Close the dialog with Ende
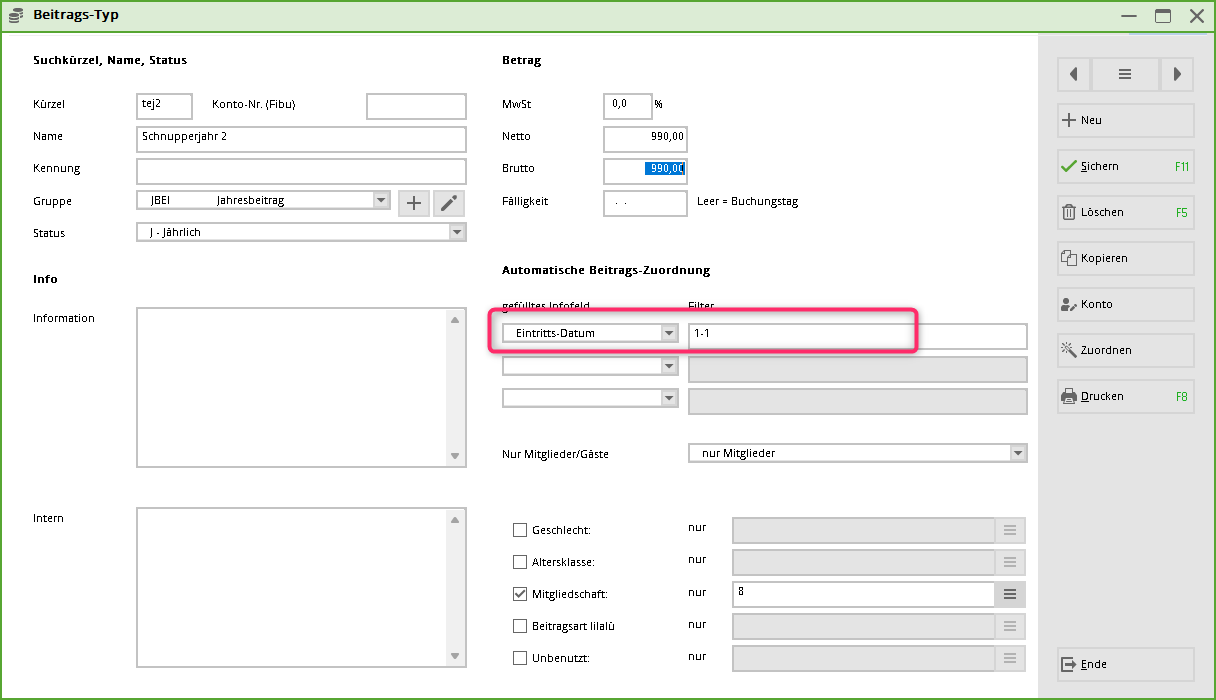Screen dimensions: 1216x700 pyautogui.click(x=1125, y=664)
